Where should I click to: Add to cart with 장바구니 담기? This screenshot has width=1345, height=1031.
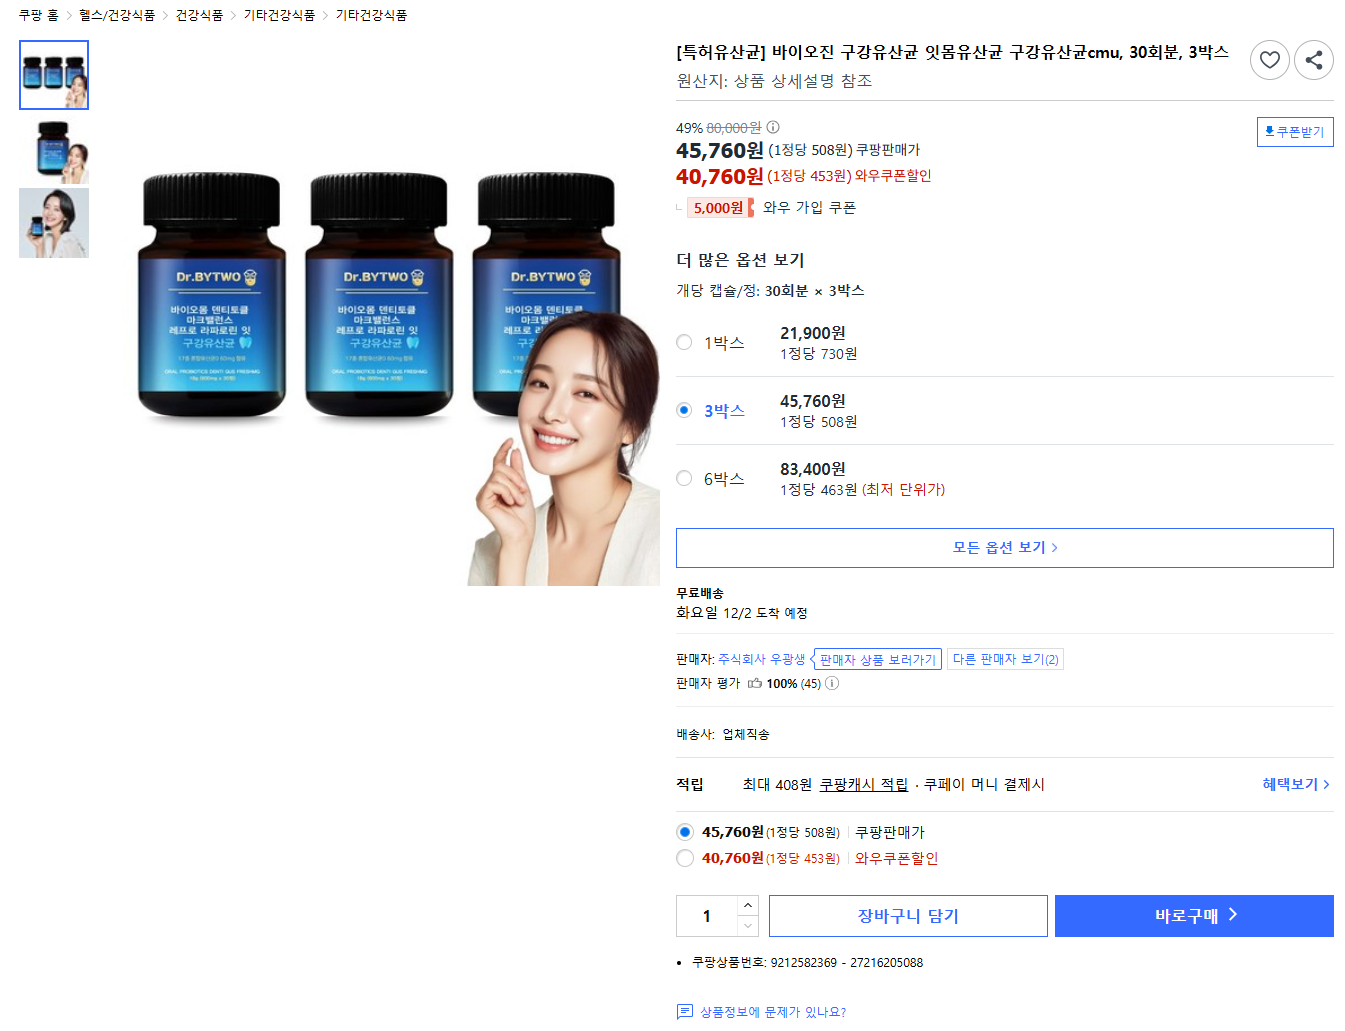click(908, 916)
